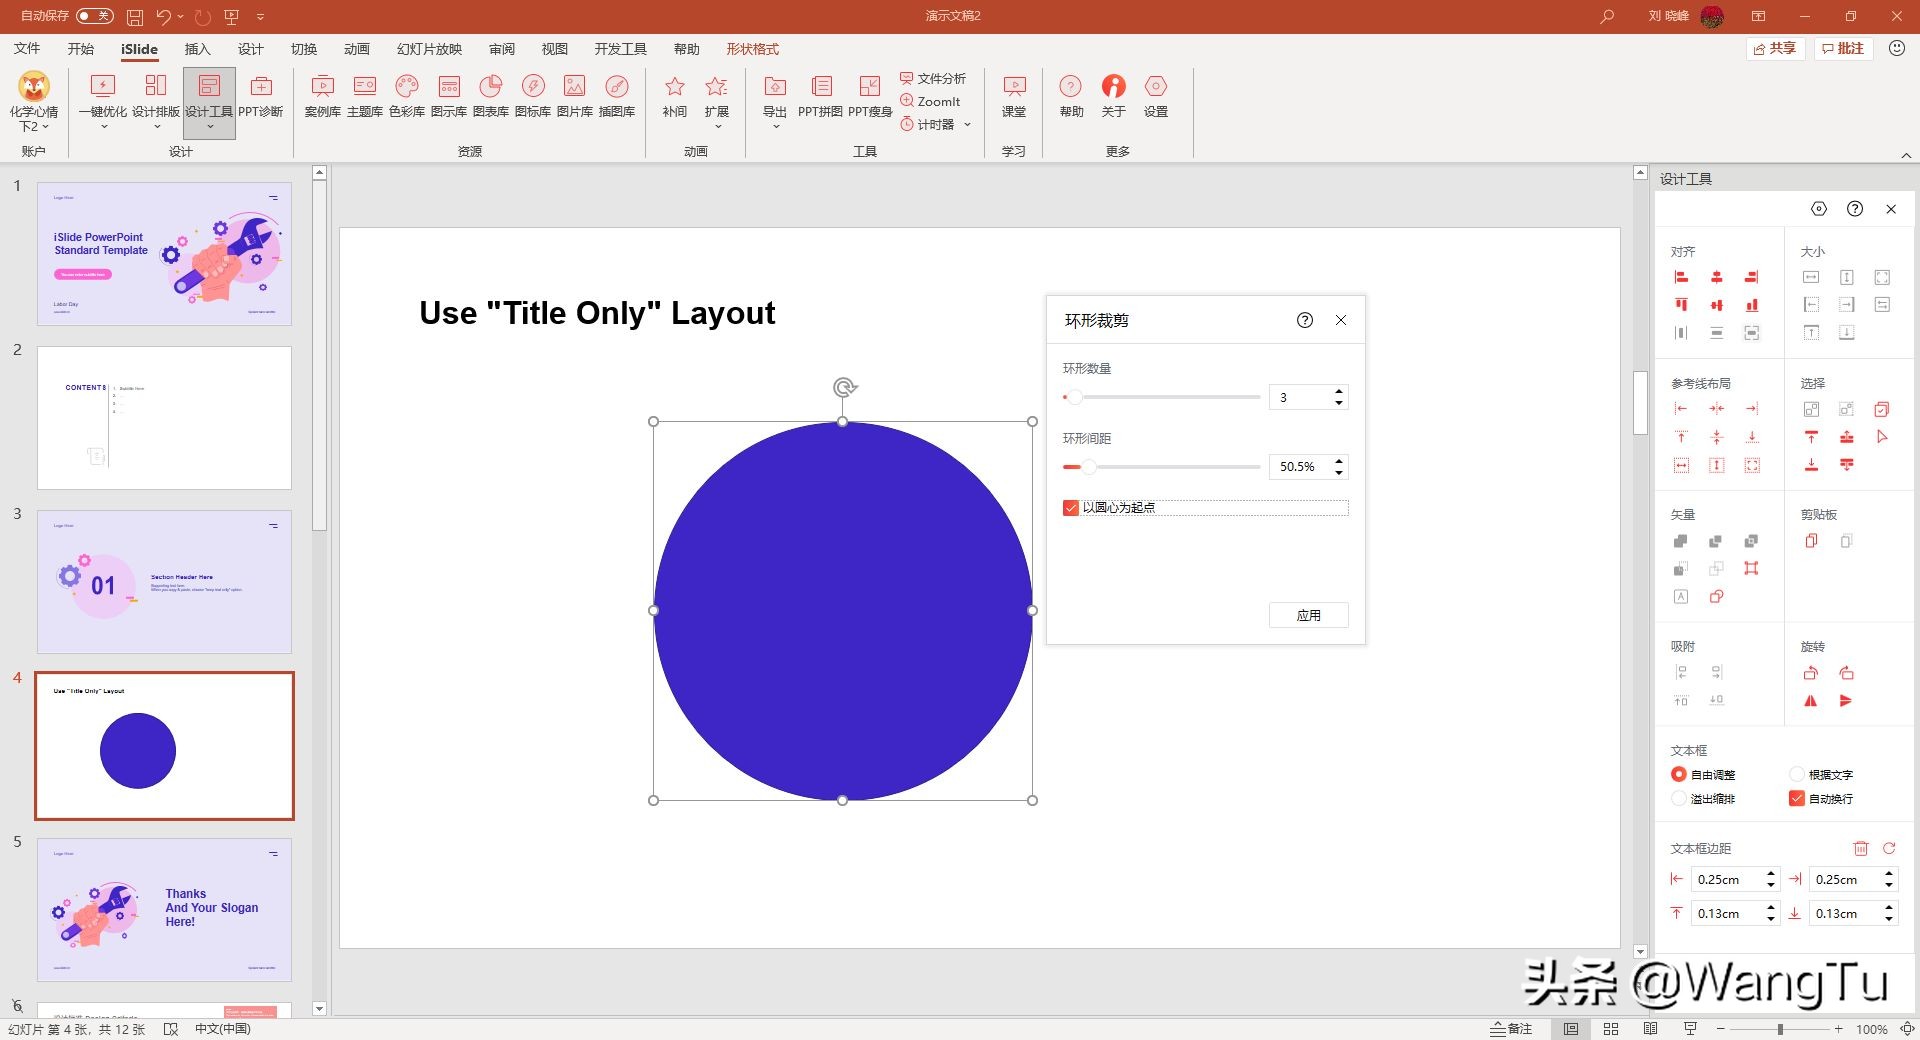This screenshot has width=1920, height=1040.
Task: Reset text box margins with refresh icon
Action: pyautogui.click(x=1889, y=848)
